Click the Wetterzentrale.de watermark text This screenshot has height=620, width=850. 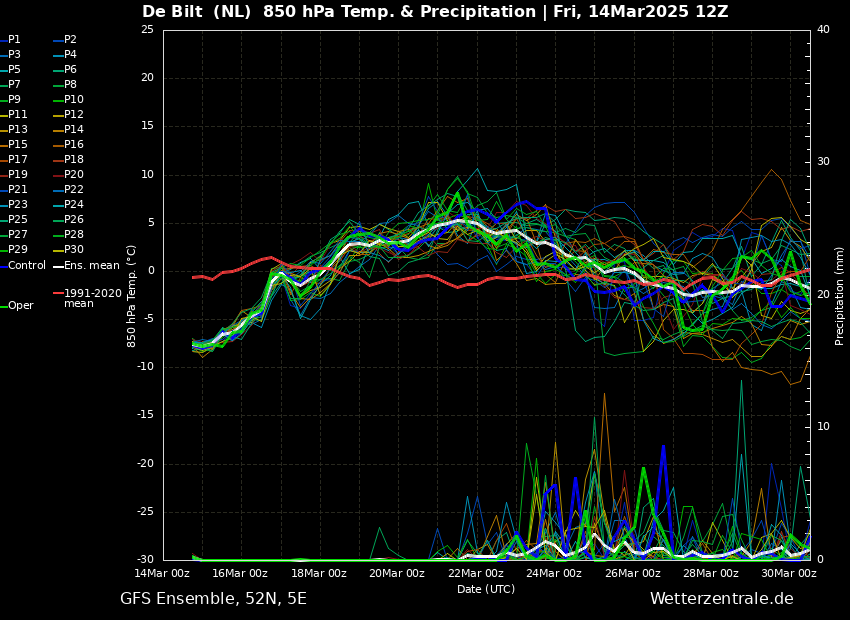click(x=722, y=598)
